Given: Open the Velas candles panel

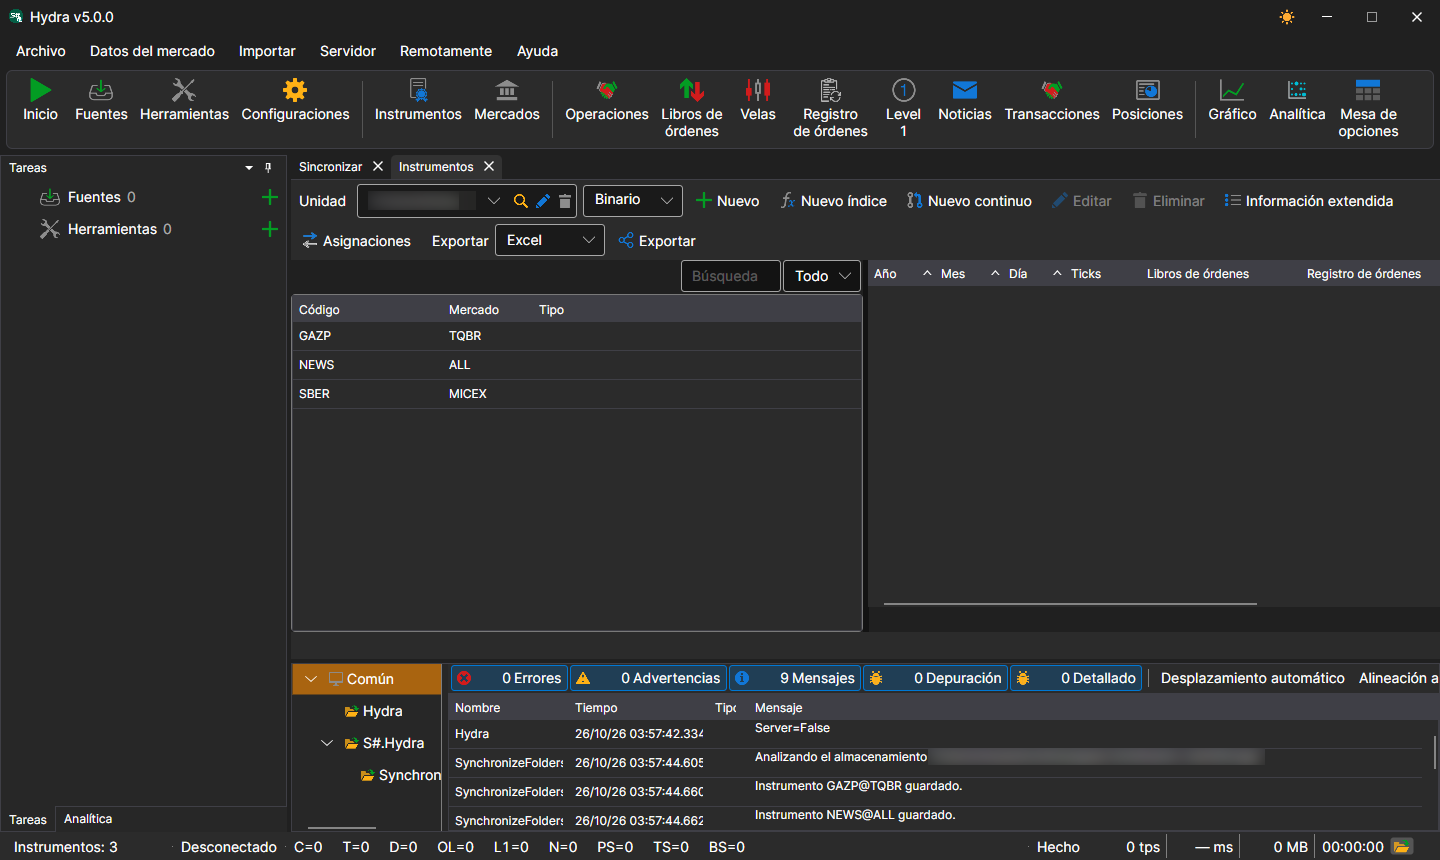Looking at the screenshot, I should click(x=758, y=101).
